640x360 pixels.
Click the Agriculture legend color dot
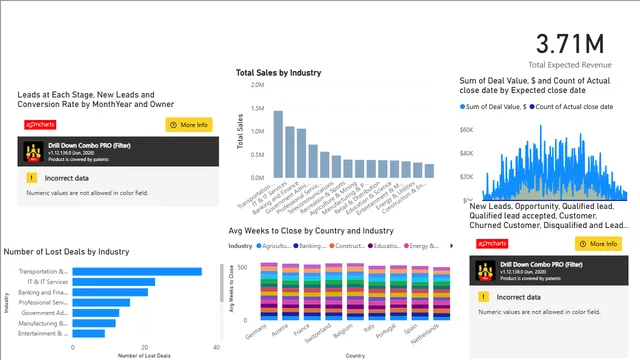[258, 246]
